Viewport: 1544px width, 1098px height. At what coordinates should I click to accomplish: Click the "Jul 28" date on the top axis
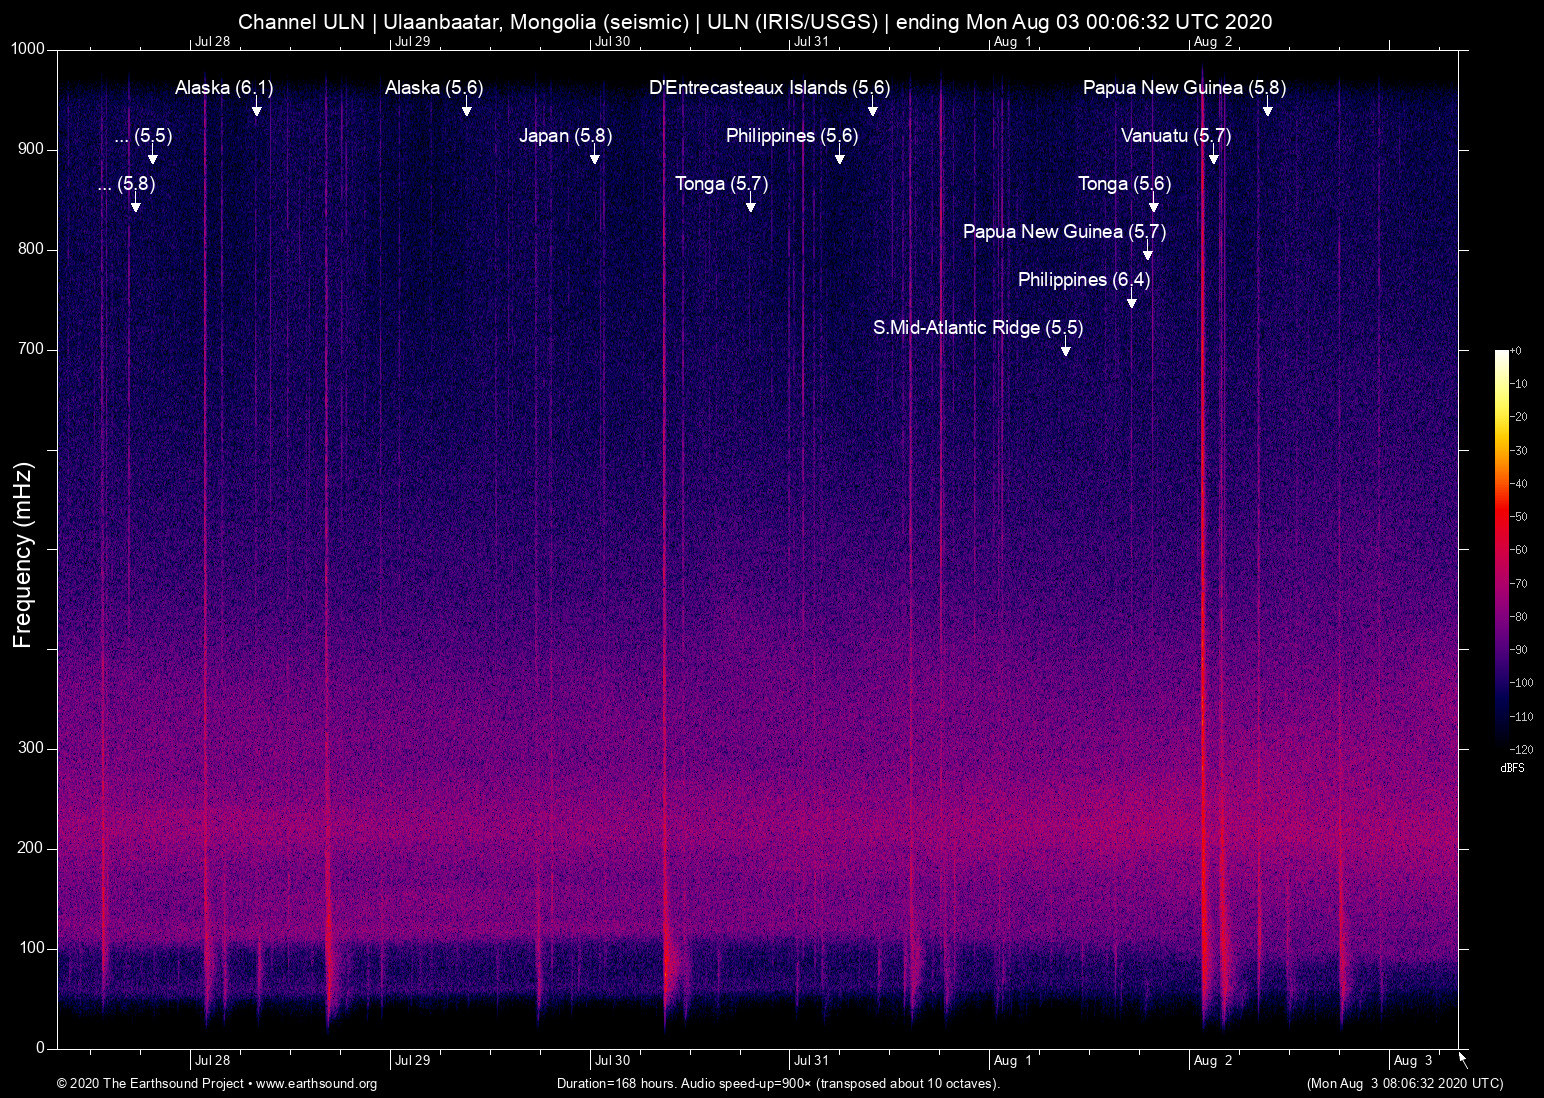click(212, 41)
